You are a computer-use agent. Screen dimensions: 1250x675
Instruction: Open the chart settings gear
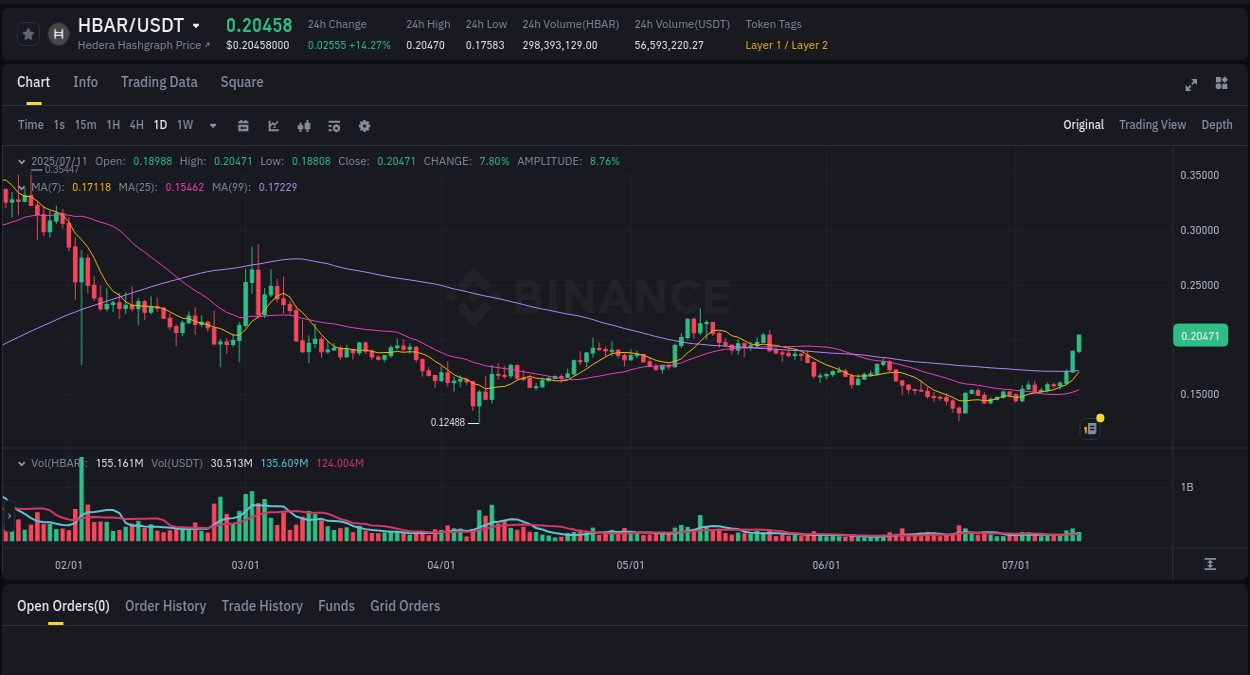coord(364,125)
